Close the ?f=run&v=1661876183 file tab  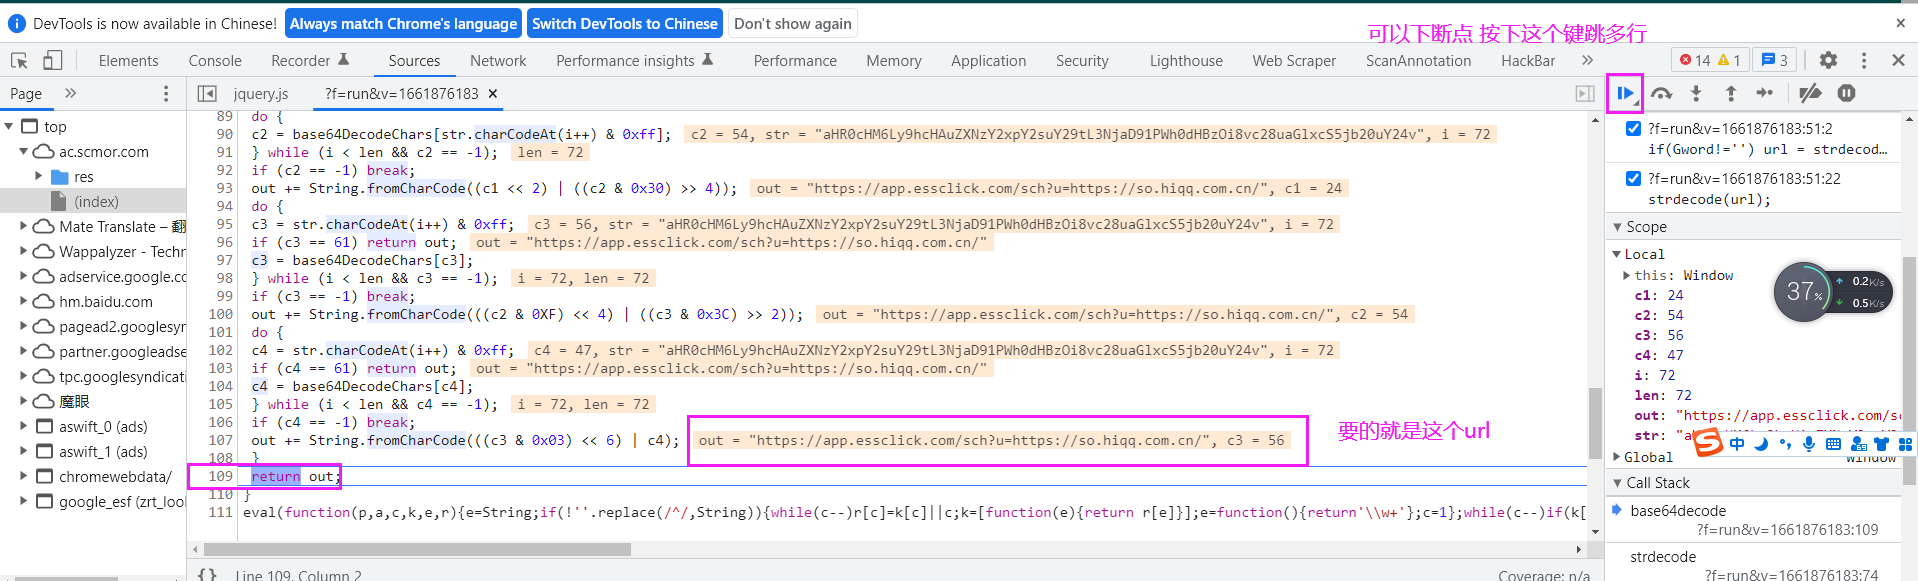493,93
